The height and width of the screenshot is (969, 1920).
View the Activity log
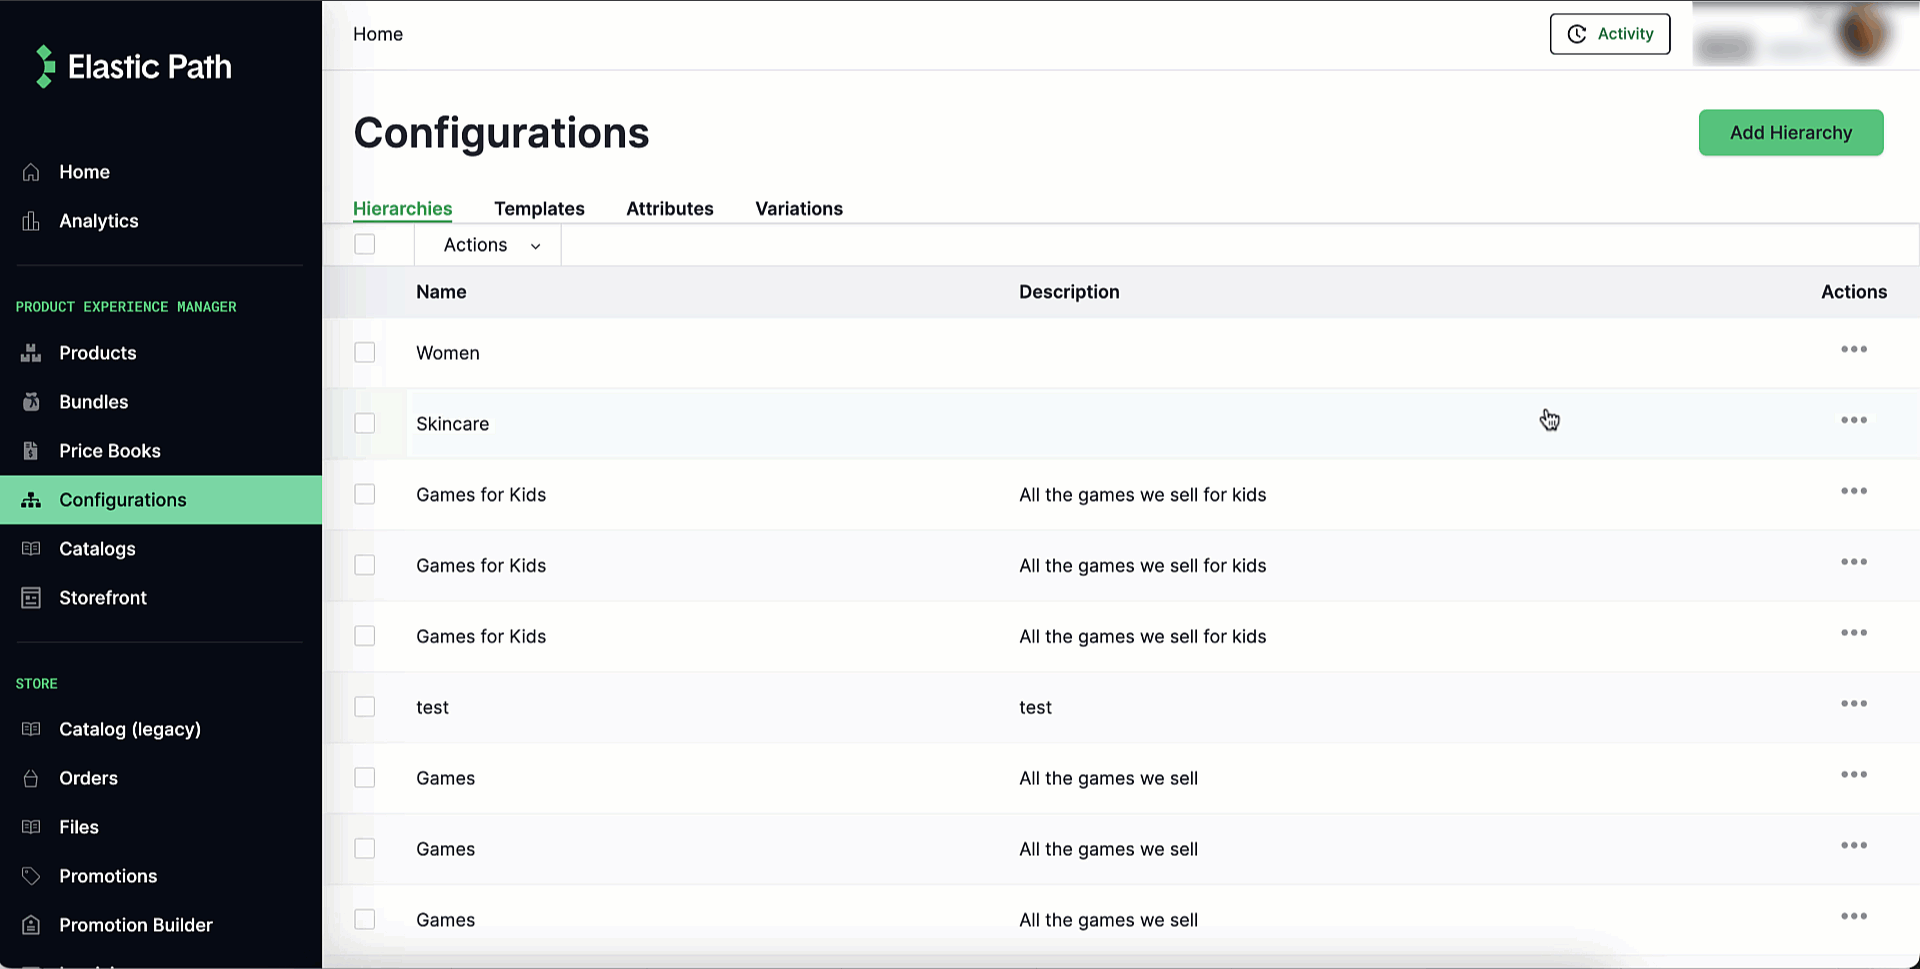point(1609,33)
